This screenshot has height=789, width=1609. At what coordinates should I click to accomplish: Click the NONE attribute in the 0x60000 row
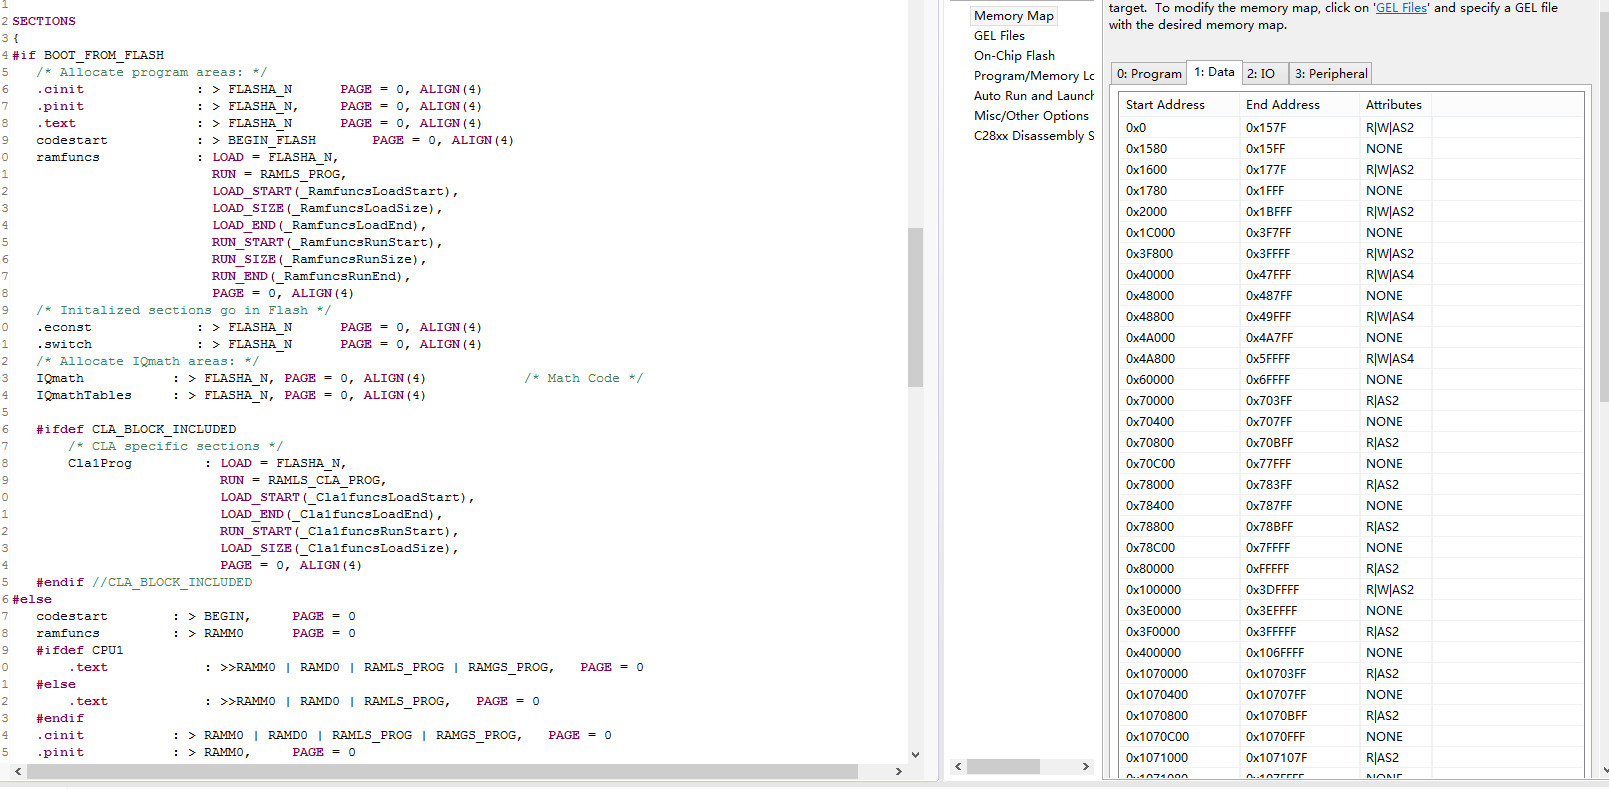(1384, 380)
